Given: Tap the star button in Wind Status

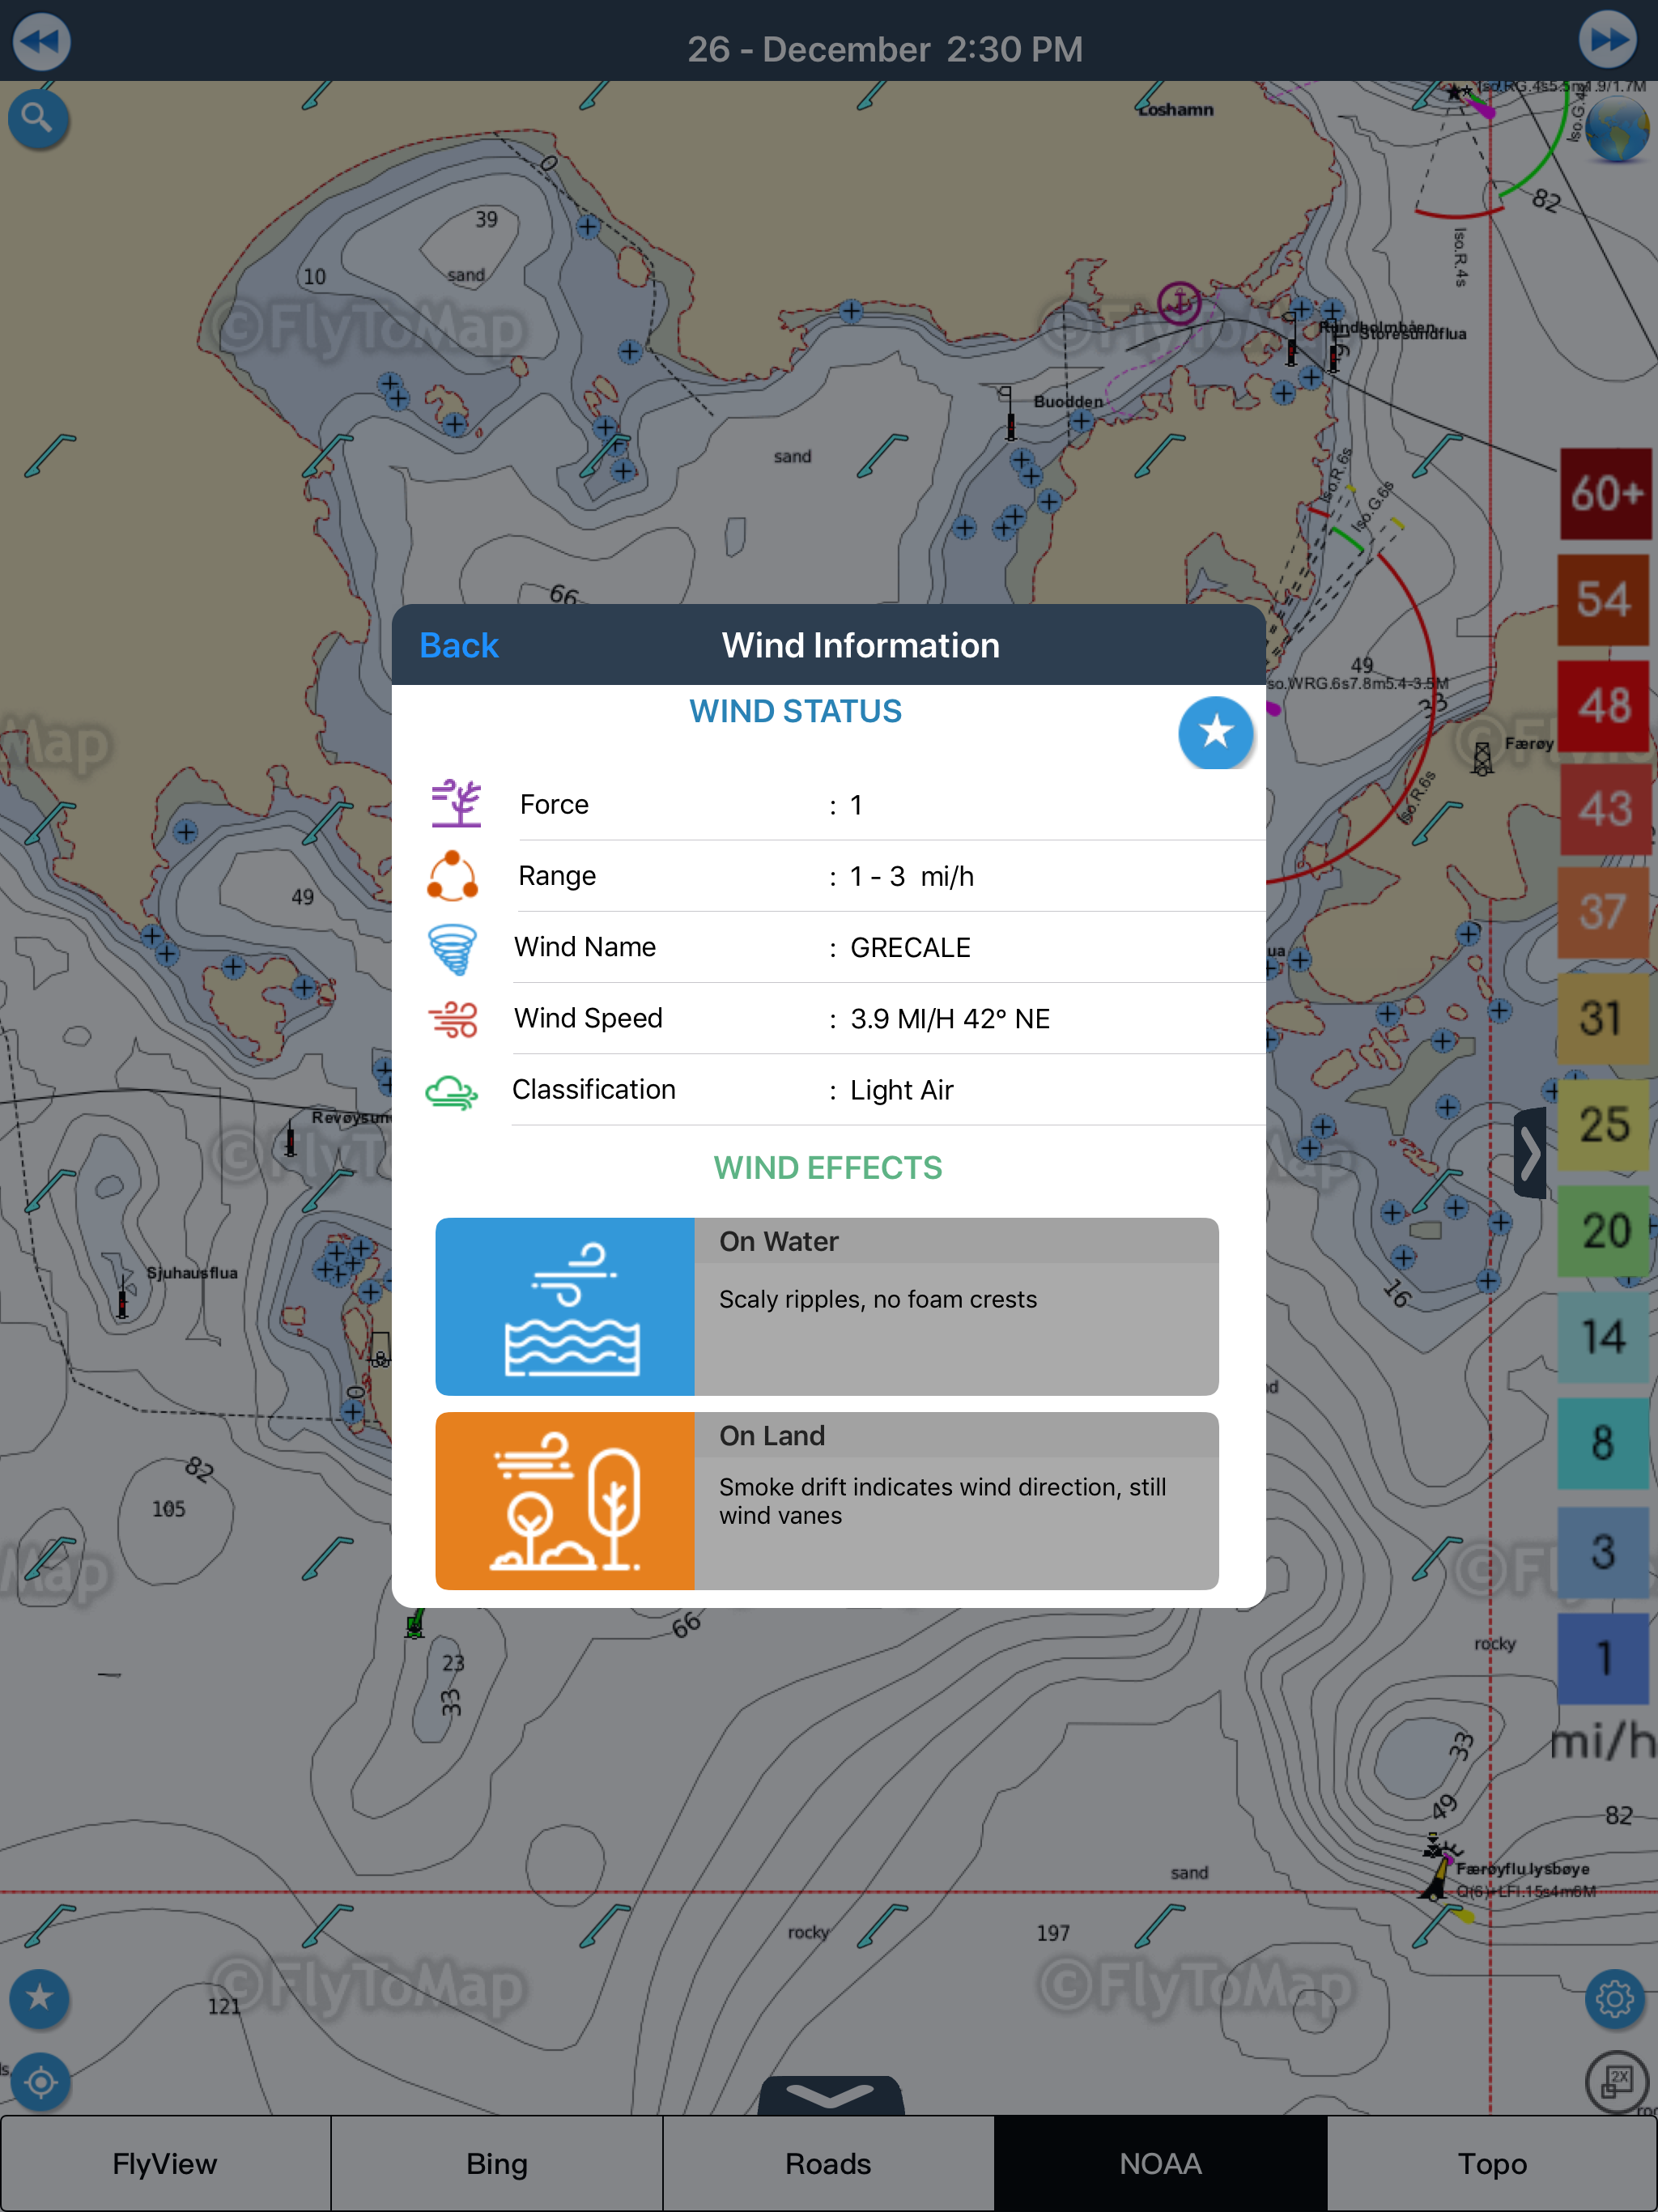Looking at the screenshot, I should coord(1214,733).
